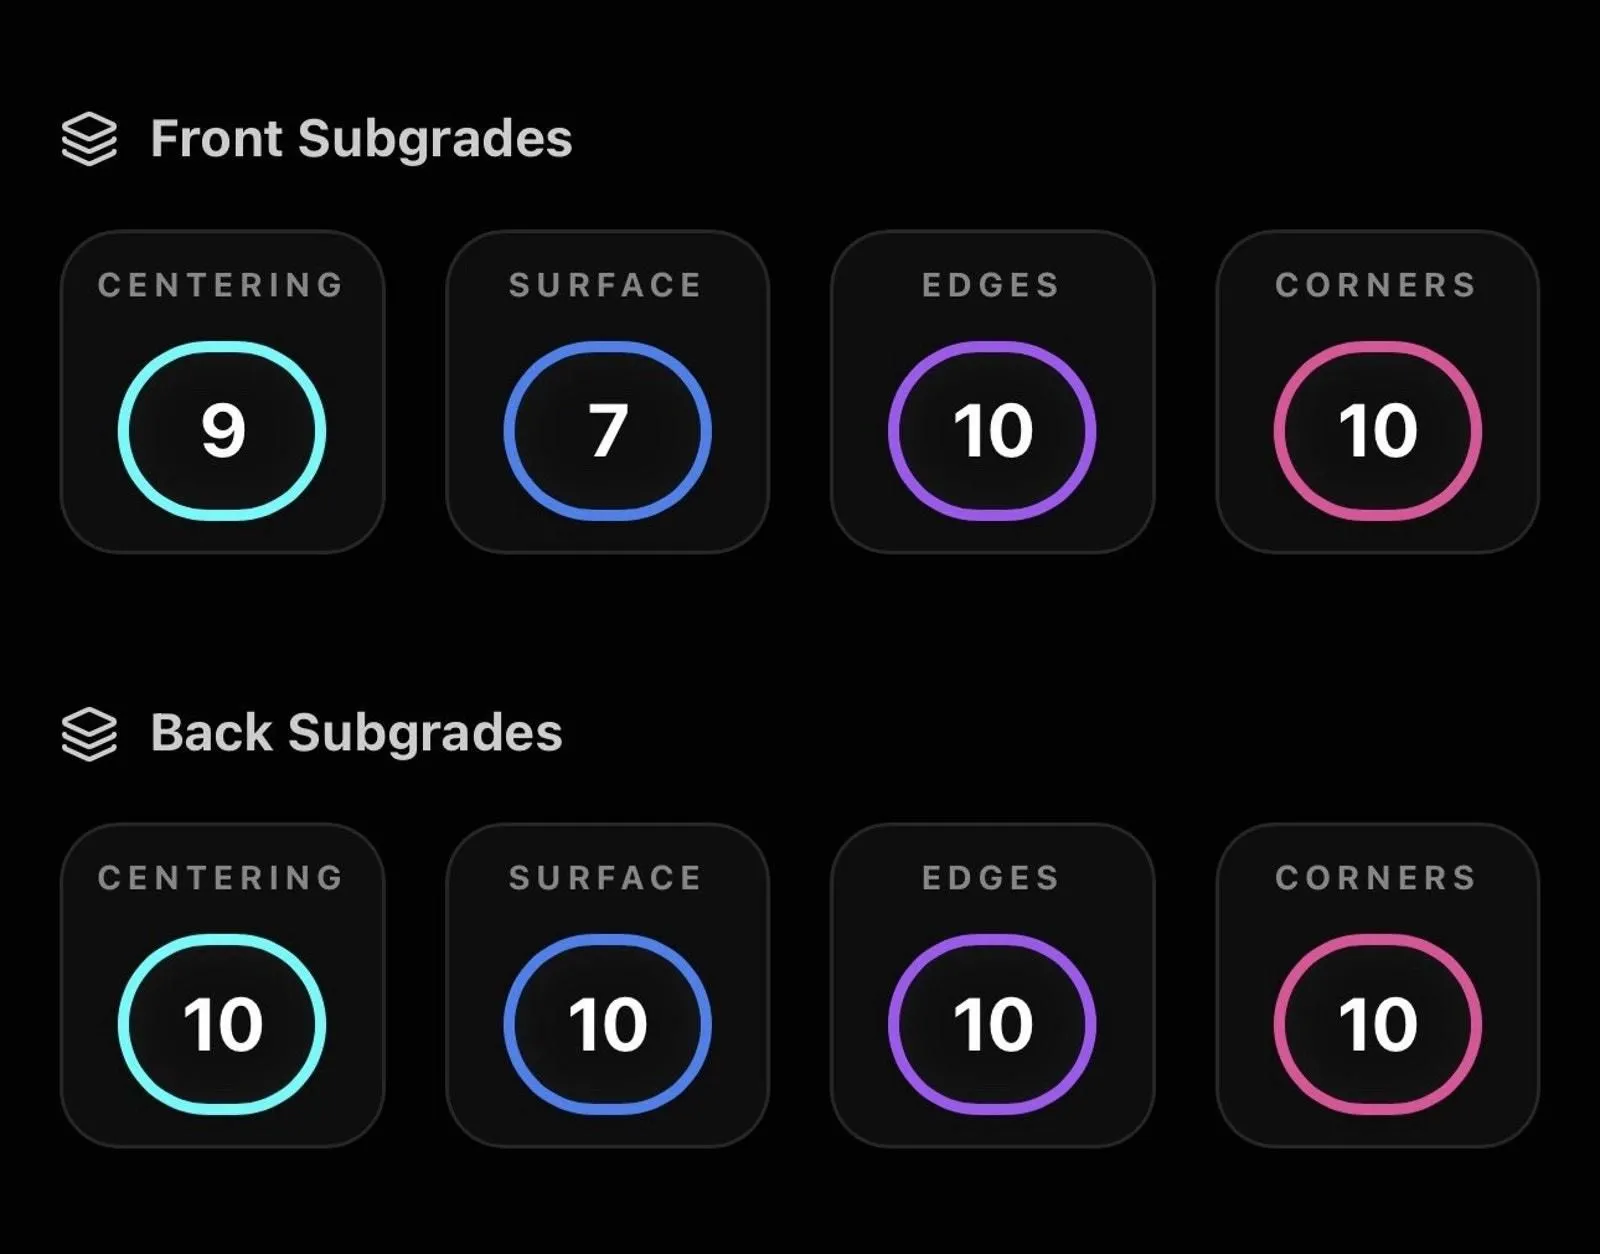Tap the back EDGES card label
The image size is (1600, 1254).
pos(991,878)
